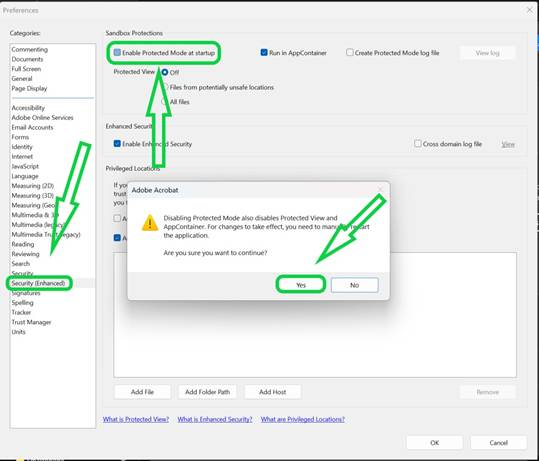This screenshot has height=461, width=539.
Task: Select the Commenting category
Action: (30, 50)
